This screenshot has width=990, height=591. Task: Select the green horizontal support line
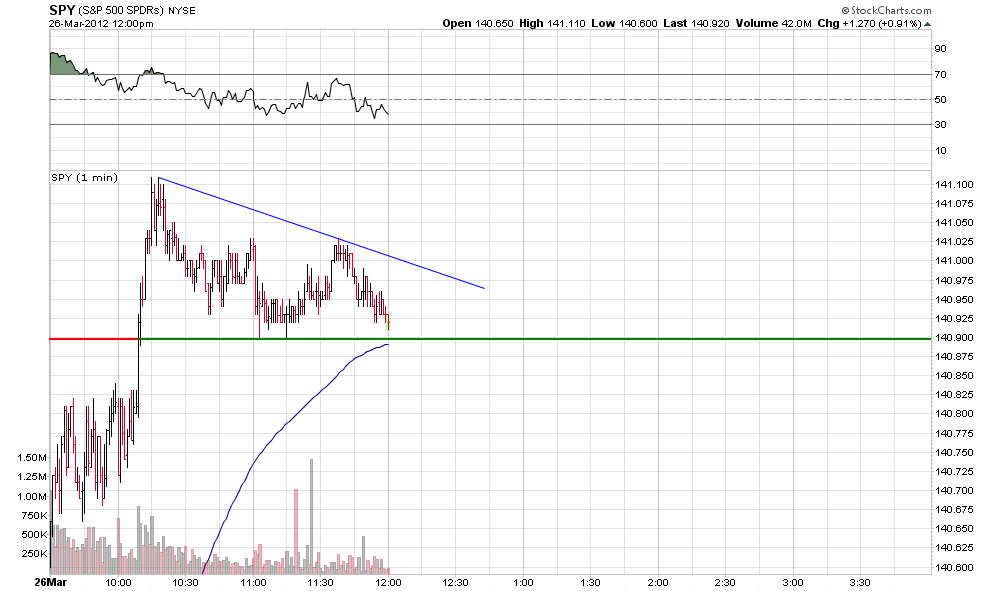click(535, 339)
